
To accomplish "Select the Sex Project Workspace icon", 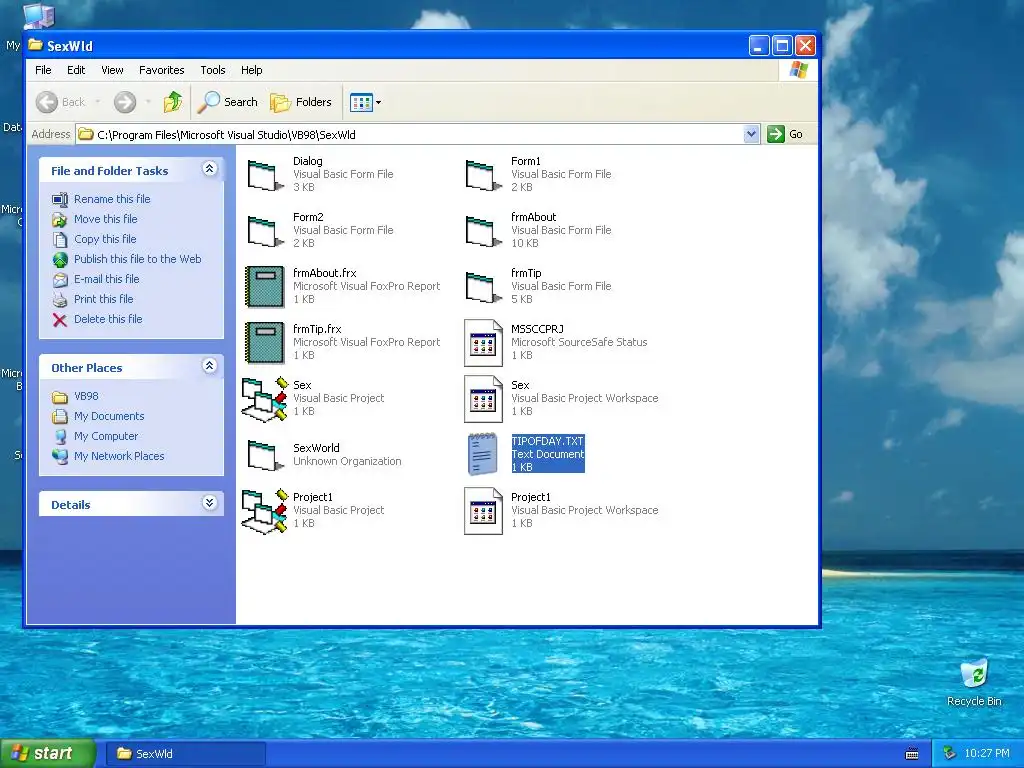I will pyautogui.click(x=483, y=399).
